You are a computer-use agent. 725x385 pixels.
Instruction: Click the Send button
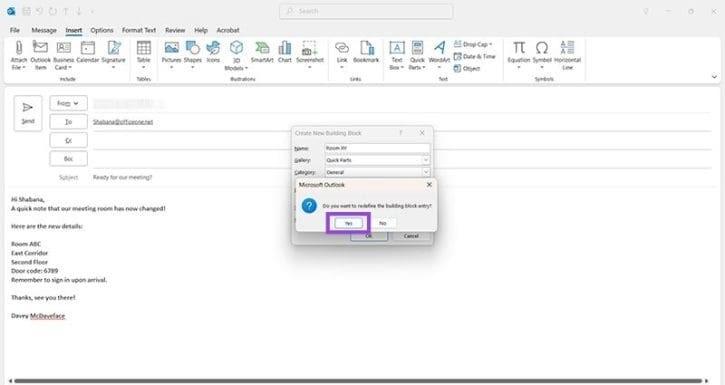(x=28, y=113)
